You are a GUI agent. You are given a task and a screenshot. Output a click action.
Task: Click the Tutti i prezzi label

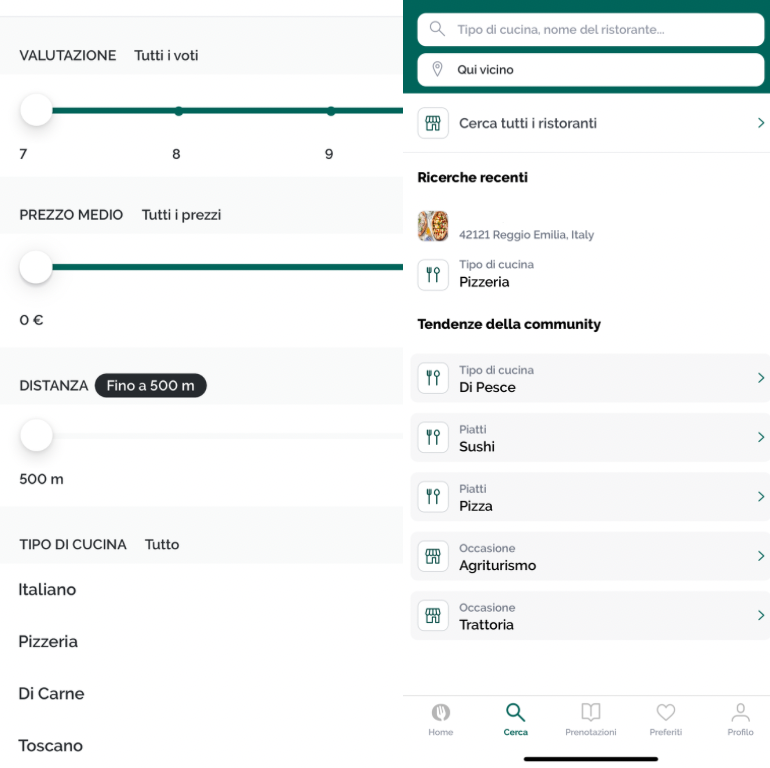181,215
